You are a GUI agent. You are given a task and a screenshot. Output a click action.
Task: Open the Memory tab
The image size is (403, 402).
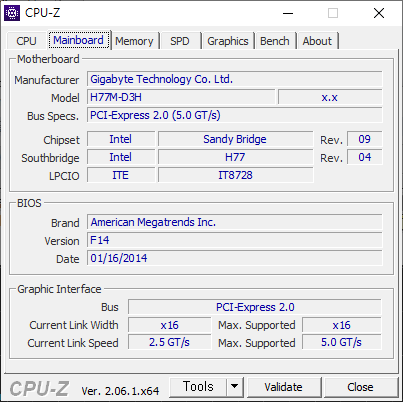134,41
